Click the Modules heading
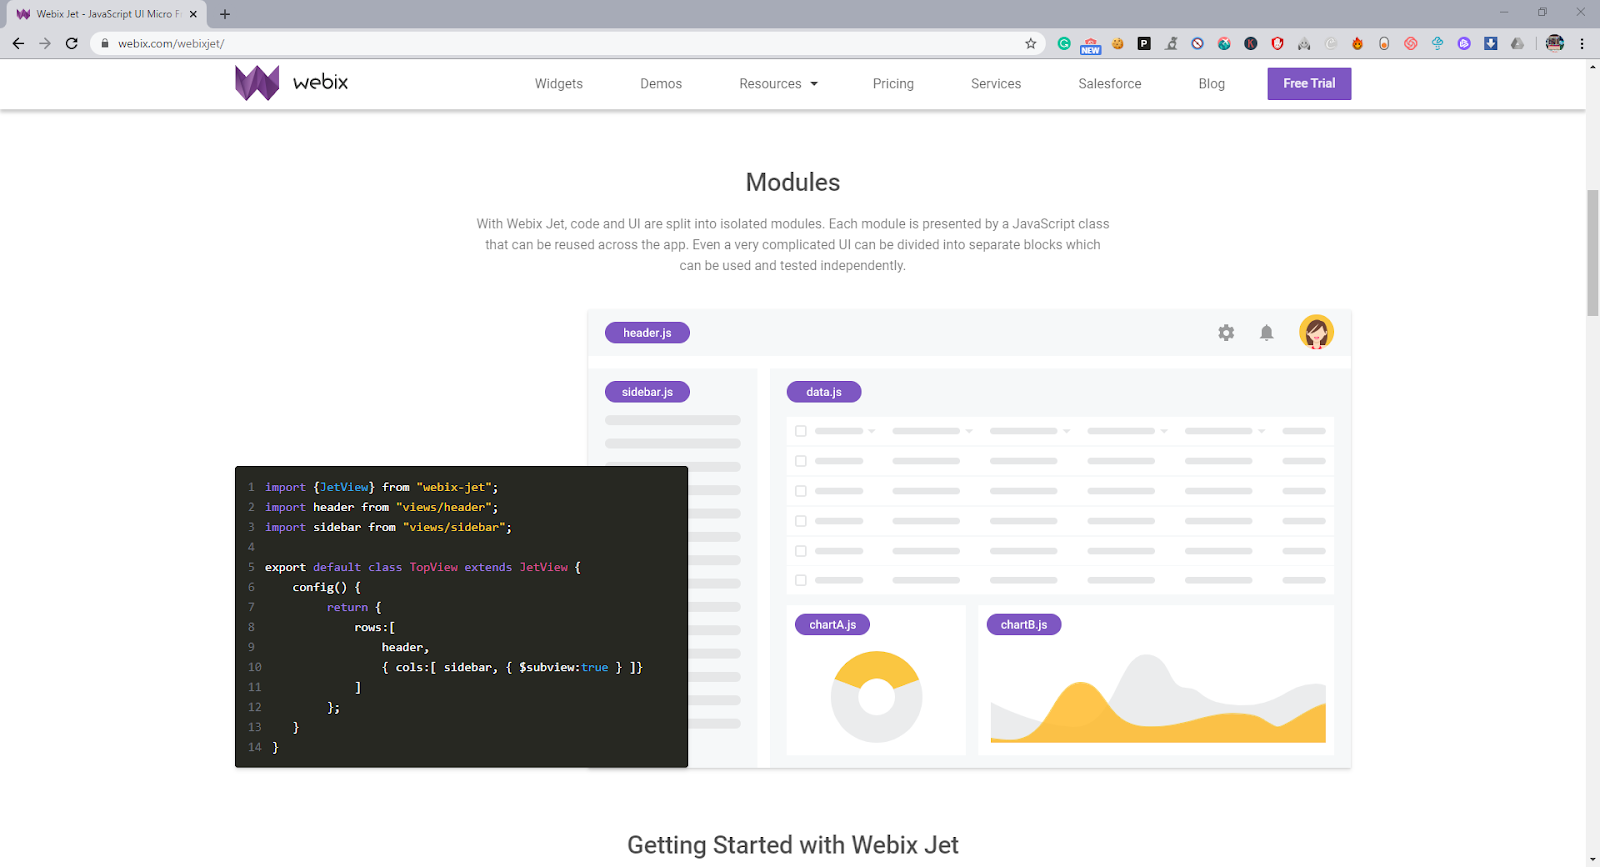This screenshot has width=1600, height=867. pos(793,182)
